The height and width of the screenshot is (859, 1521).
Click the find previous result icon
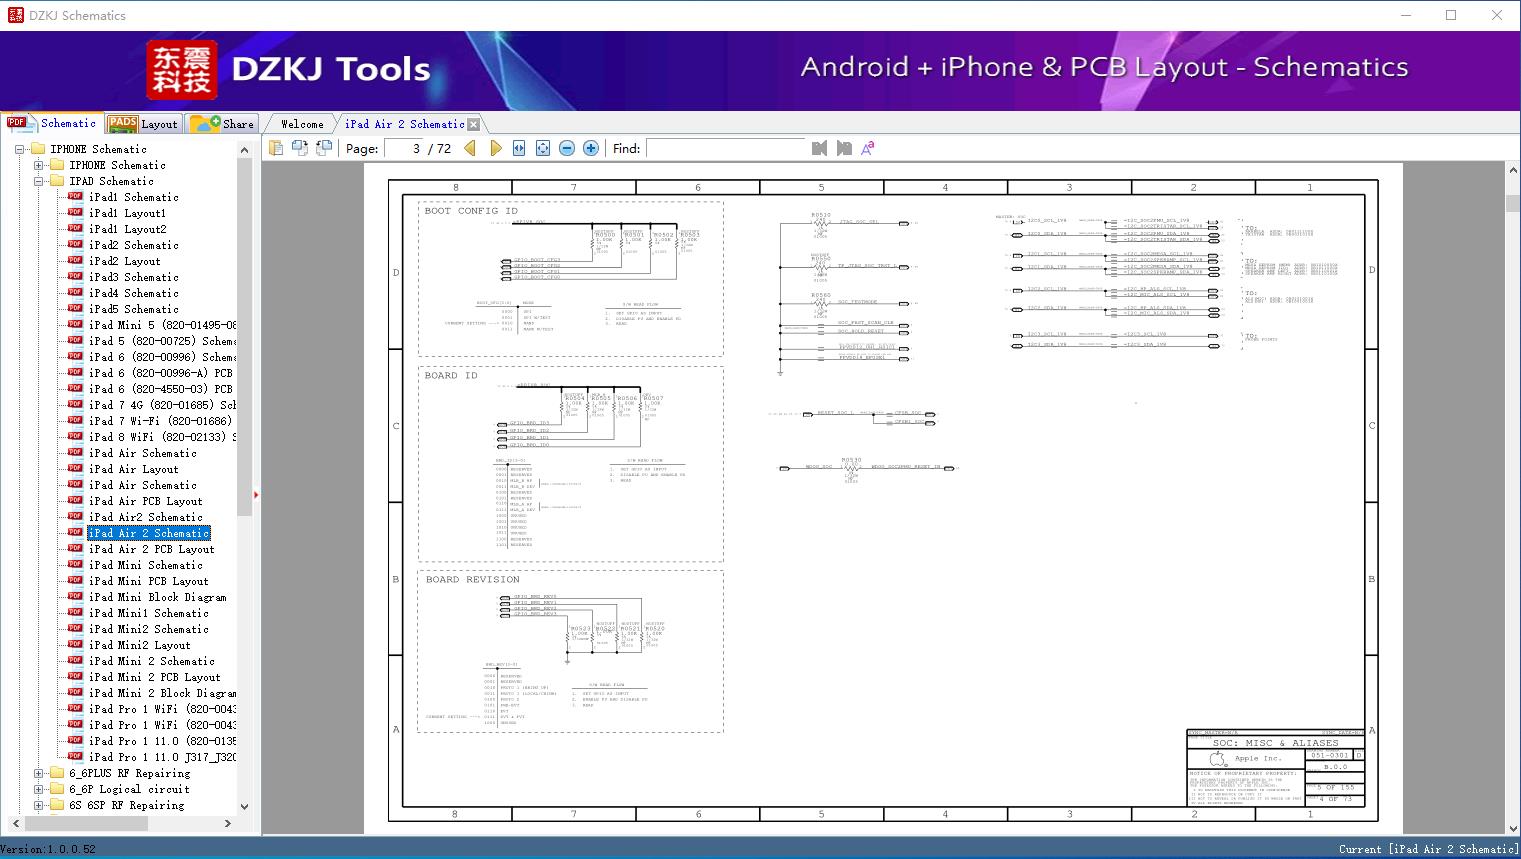(x=819, y=148)
